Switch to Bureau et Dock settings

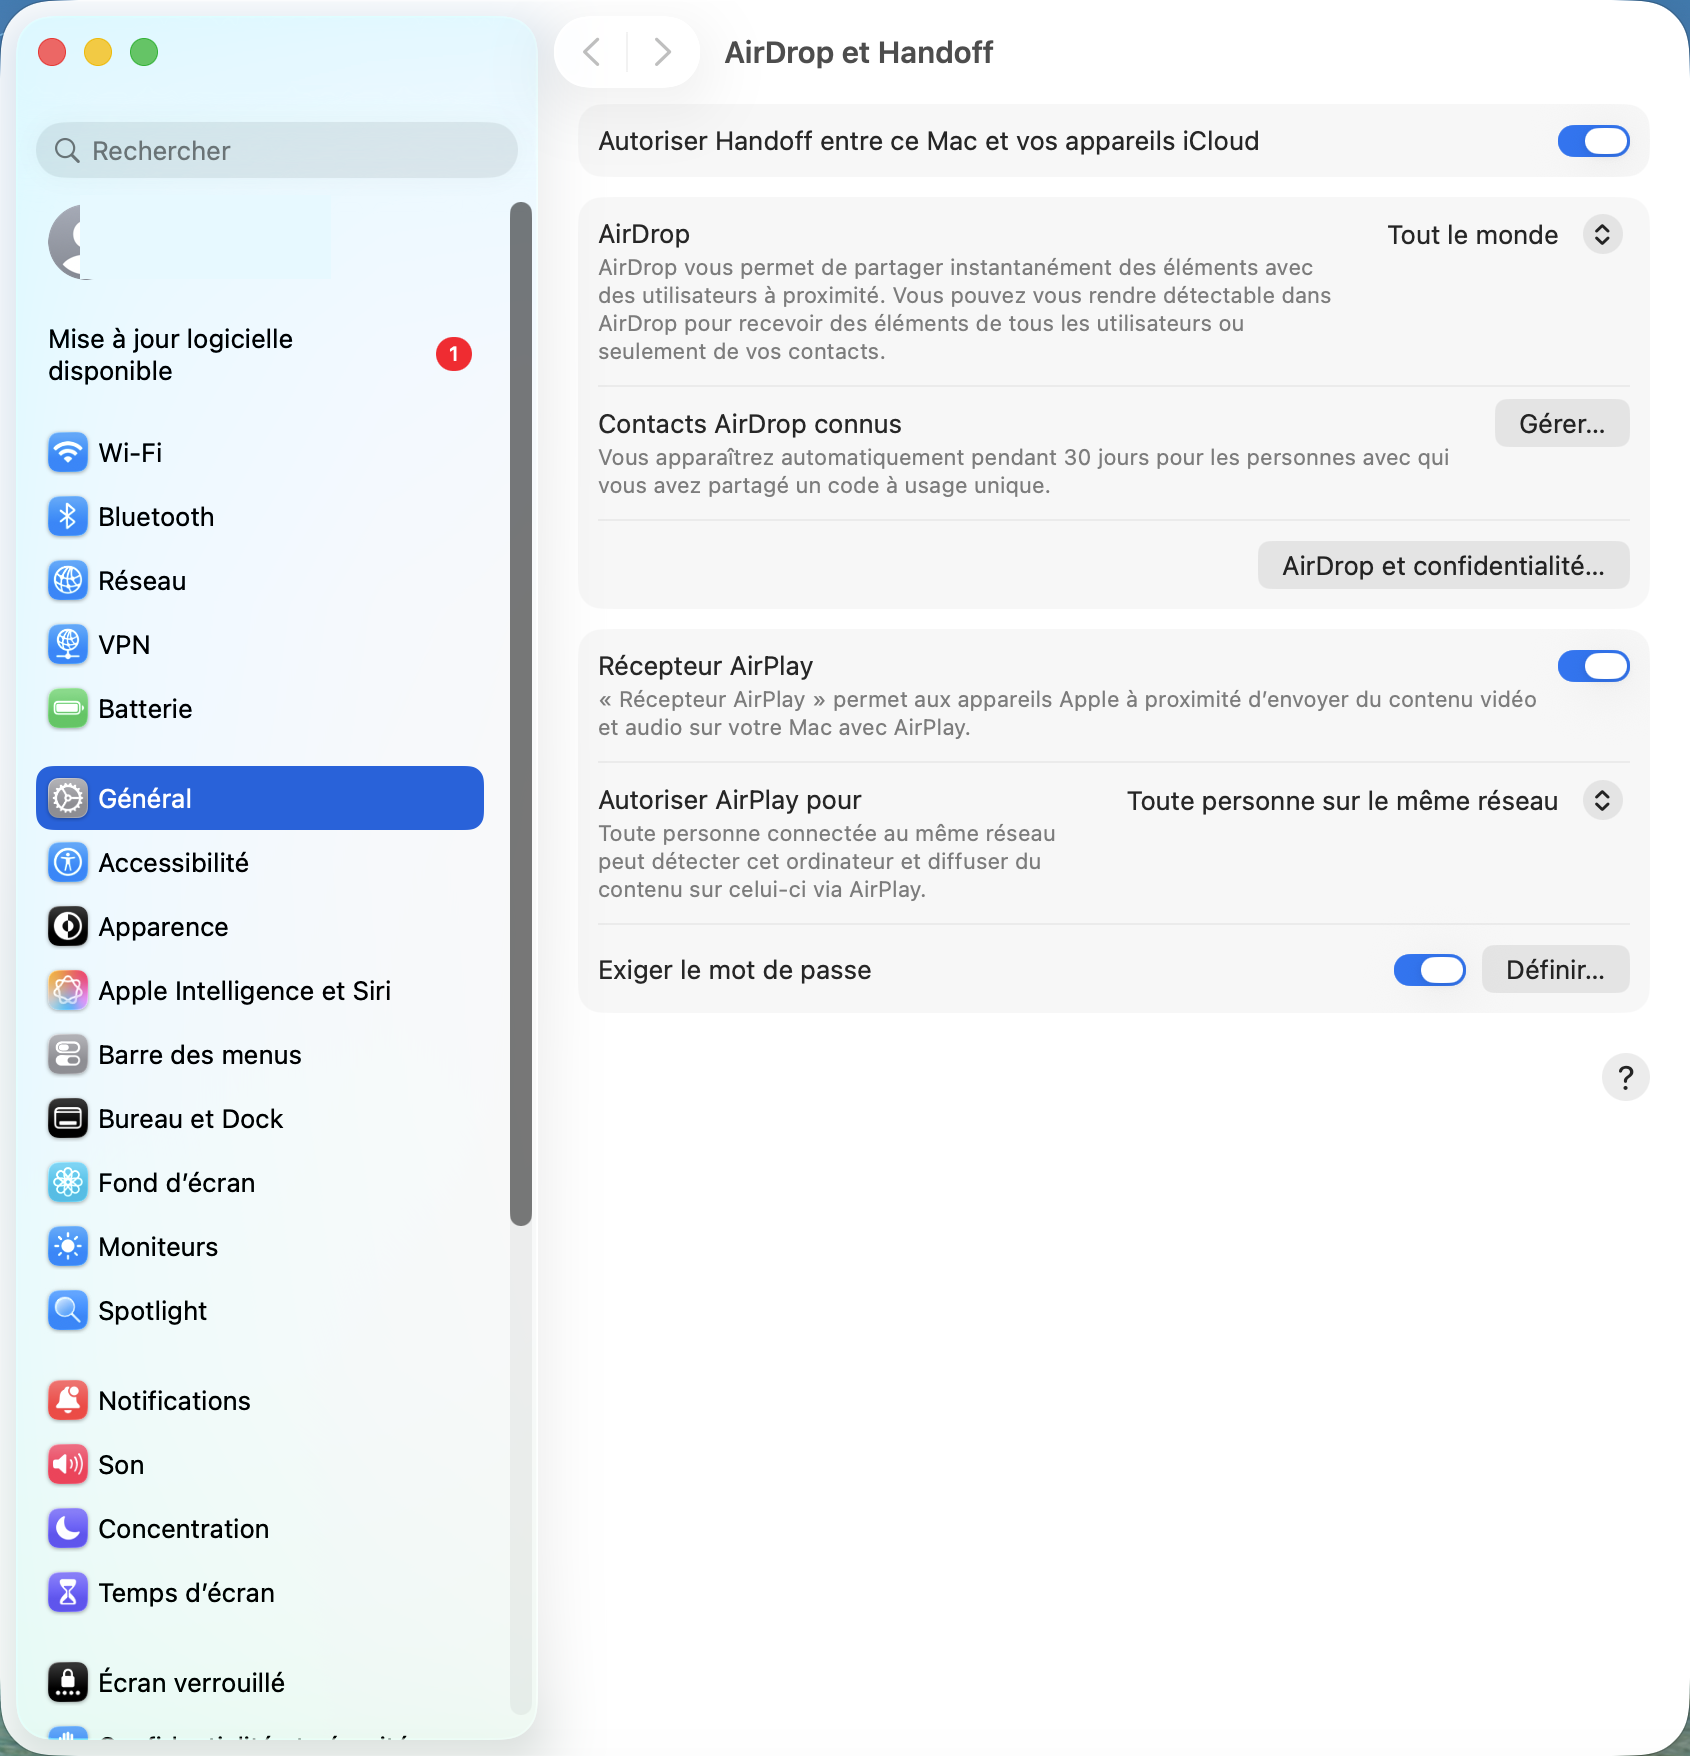[x=260, y=1119]
